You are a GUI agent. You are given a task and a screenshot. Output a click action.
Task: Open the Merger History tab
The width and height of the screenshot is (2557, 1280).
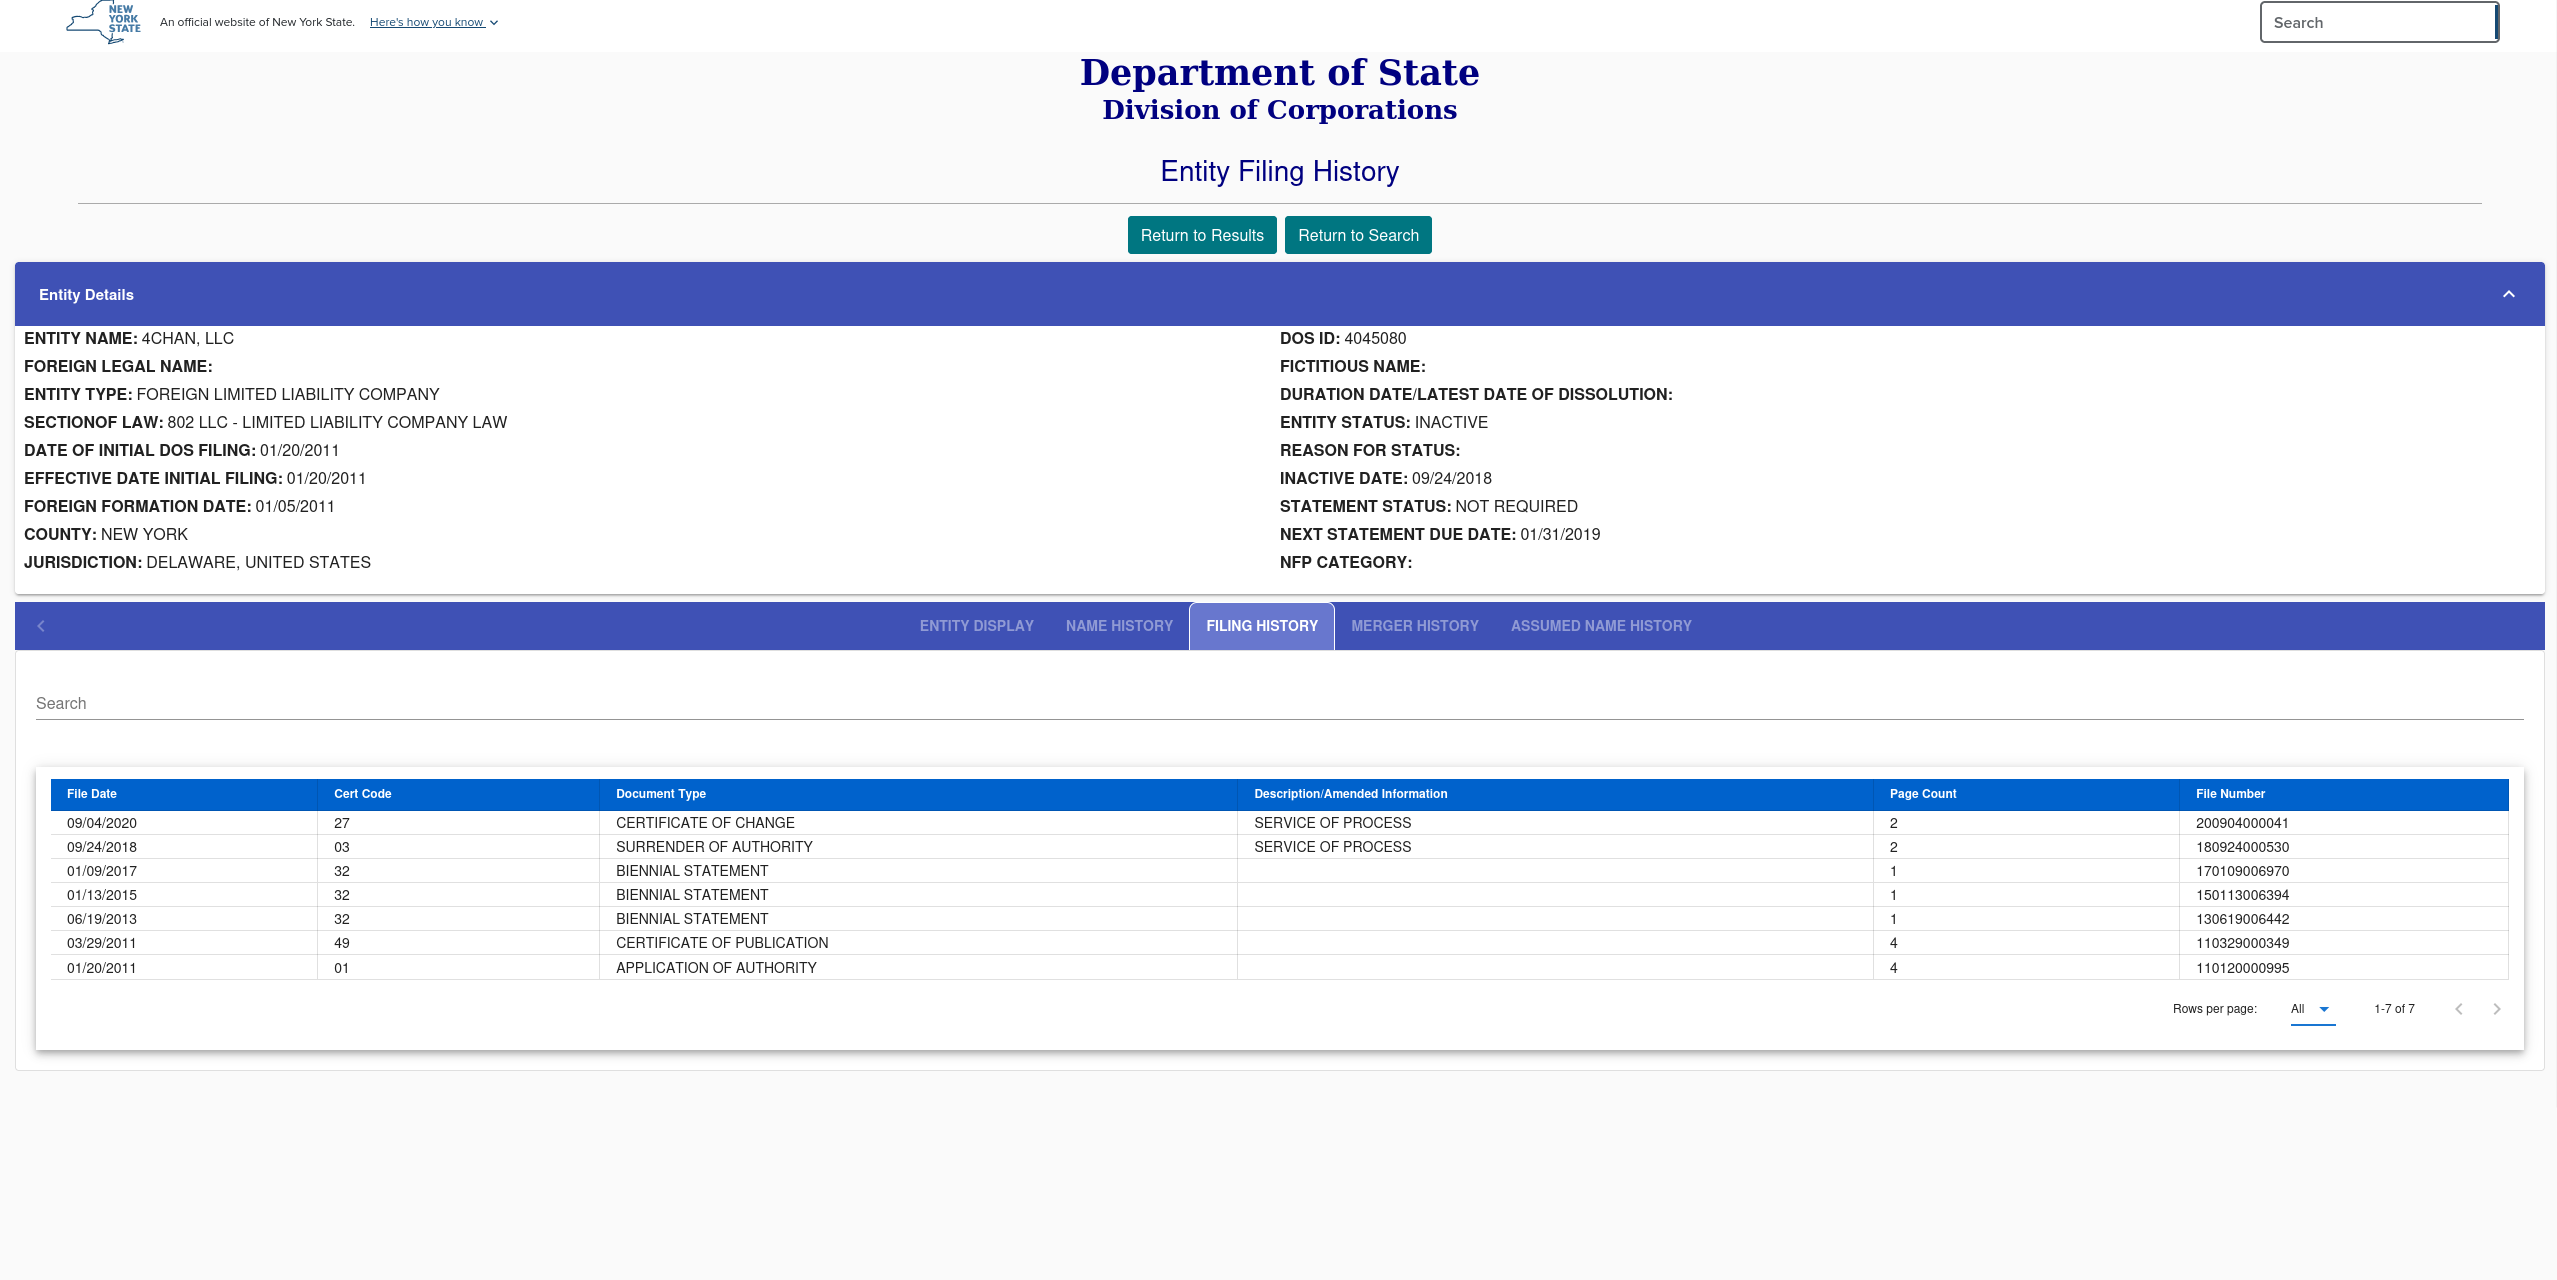tap(1415, 626)
